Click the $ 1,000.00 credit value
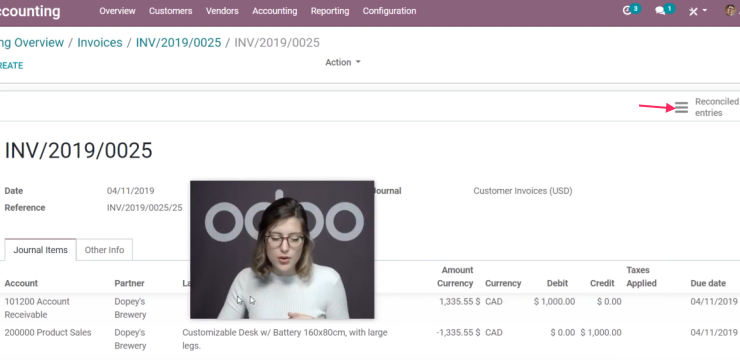The height and width of the screenshot is (360, 740). coord(601,333)
